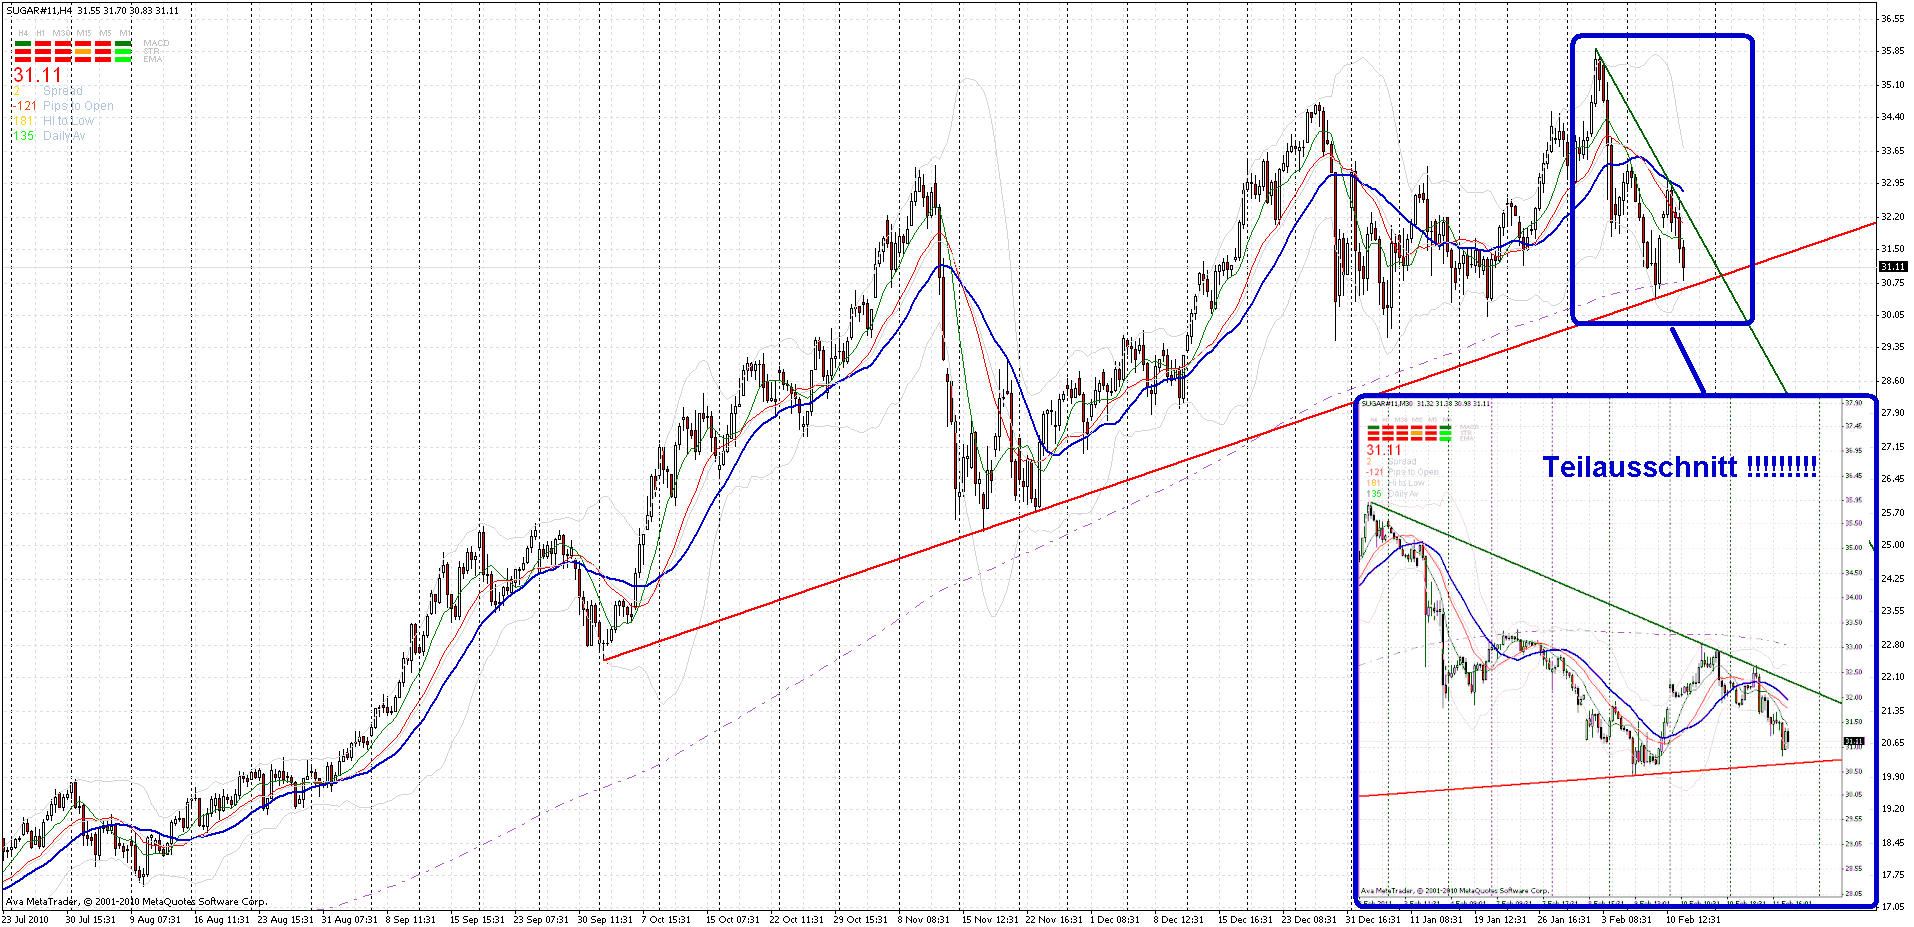Click the Daily Av label

click(64, 136)
